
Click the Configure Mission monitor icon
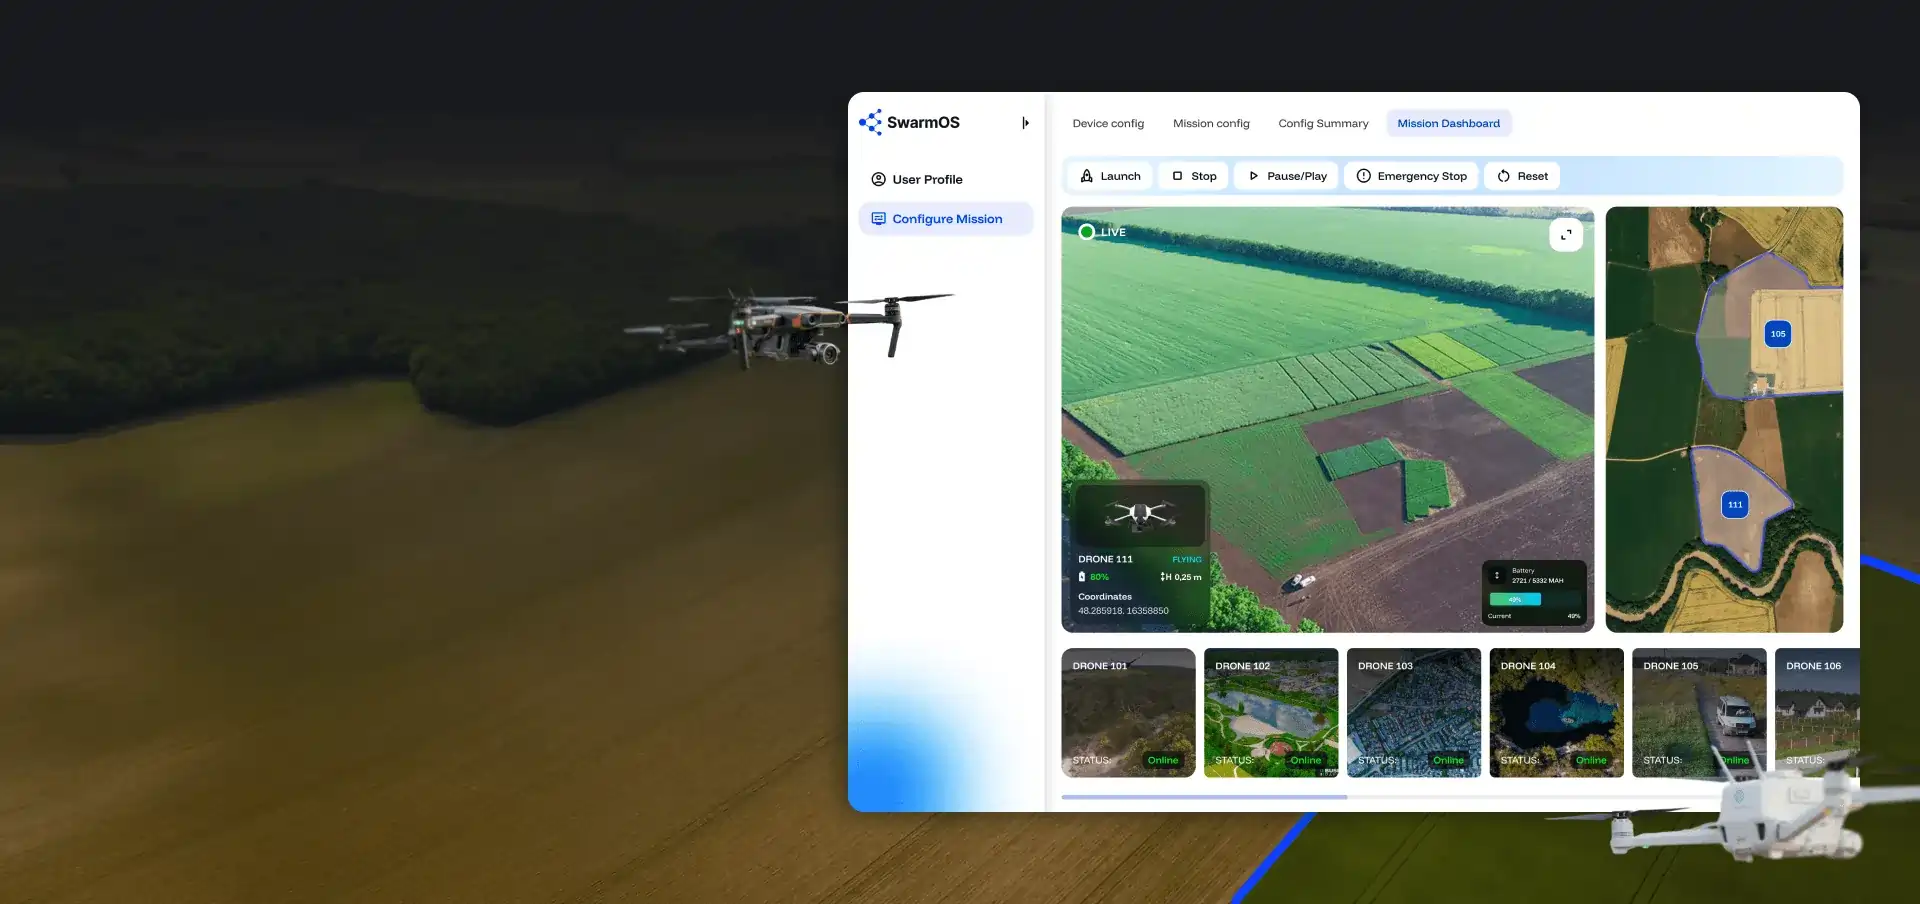[878, 219]
